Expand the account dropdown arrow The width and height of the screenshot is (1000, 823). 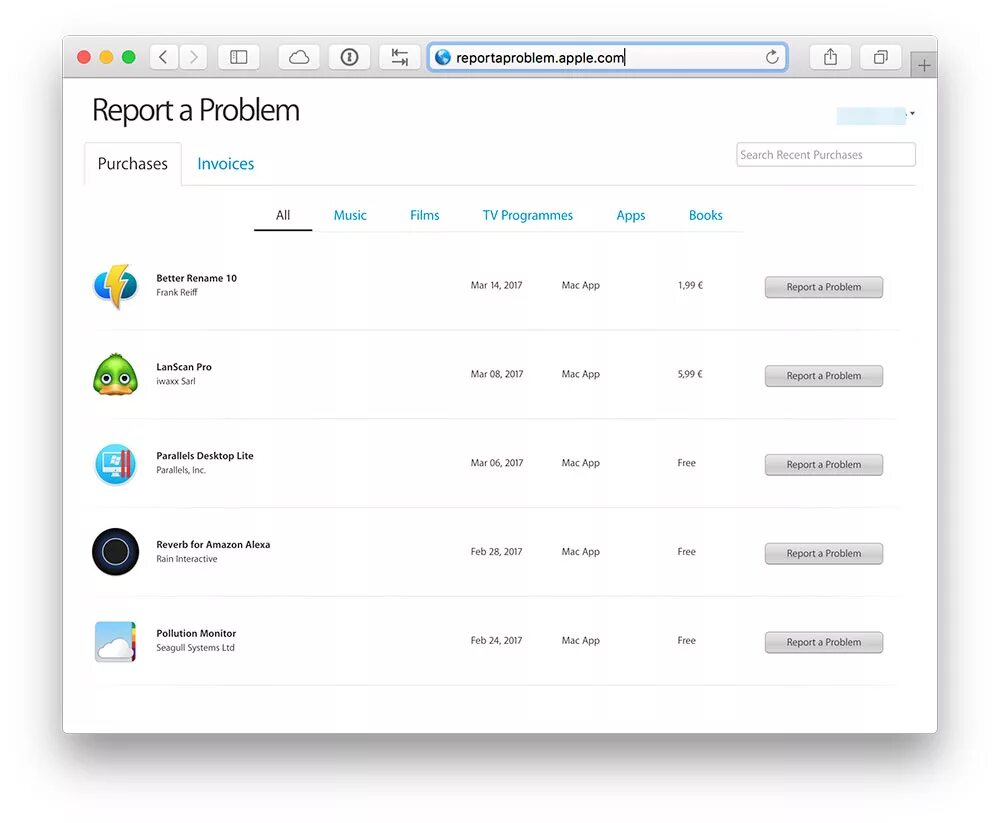[x=913, y=114]
